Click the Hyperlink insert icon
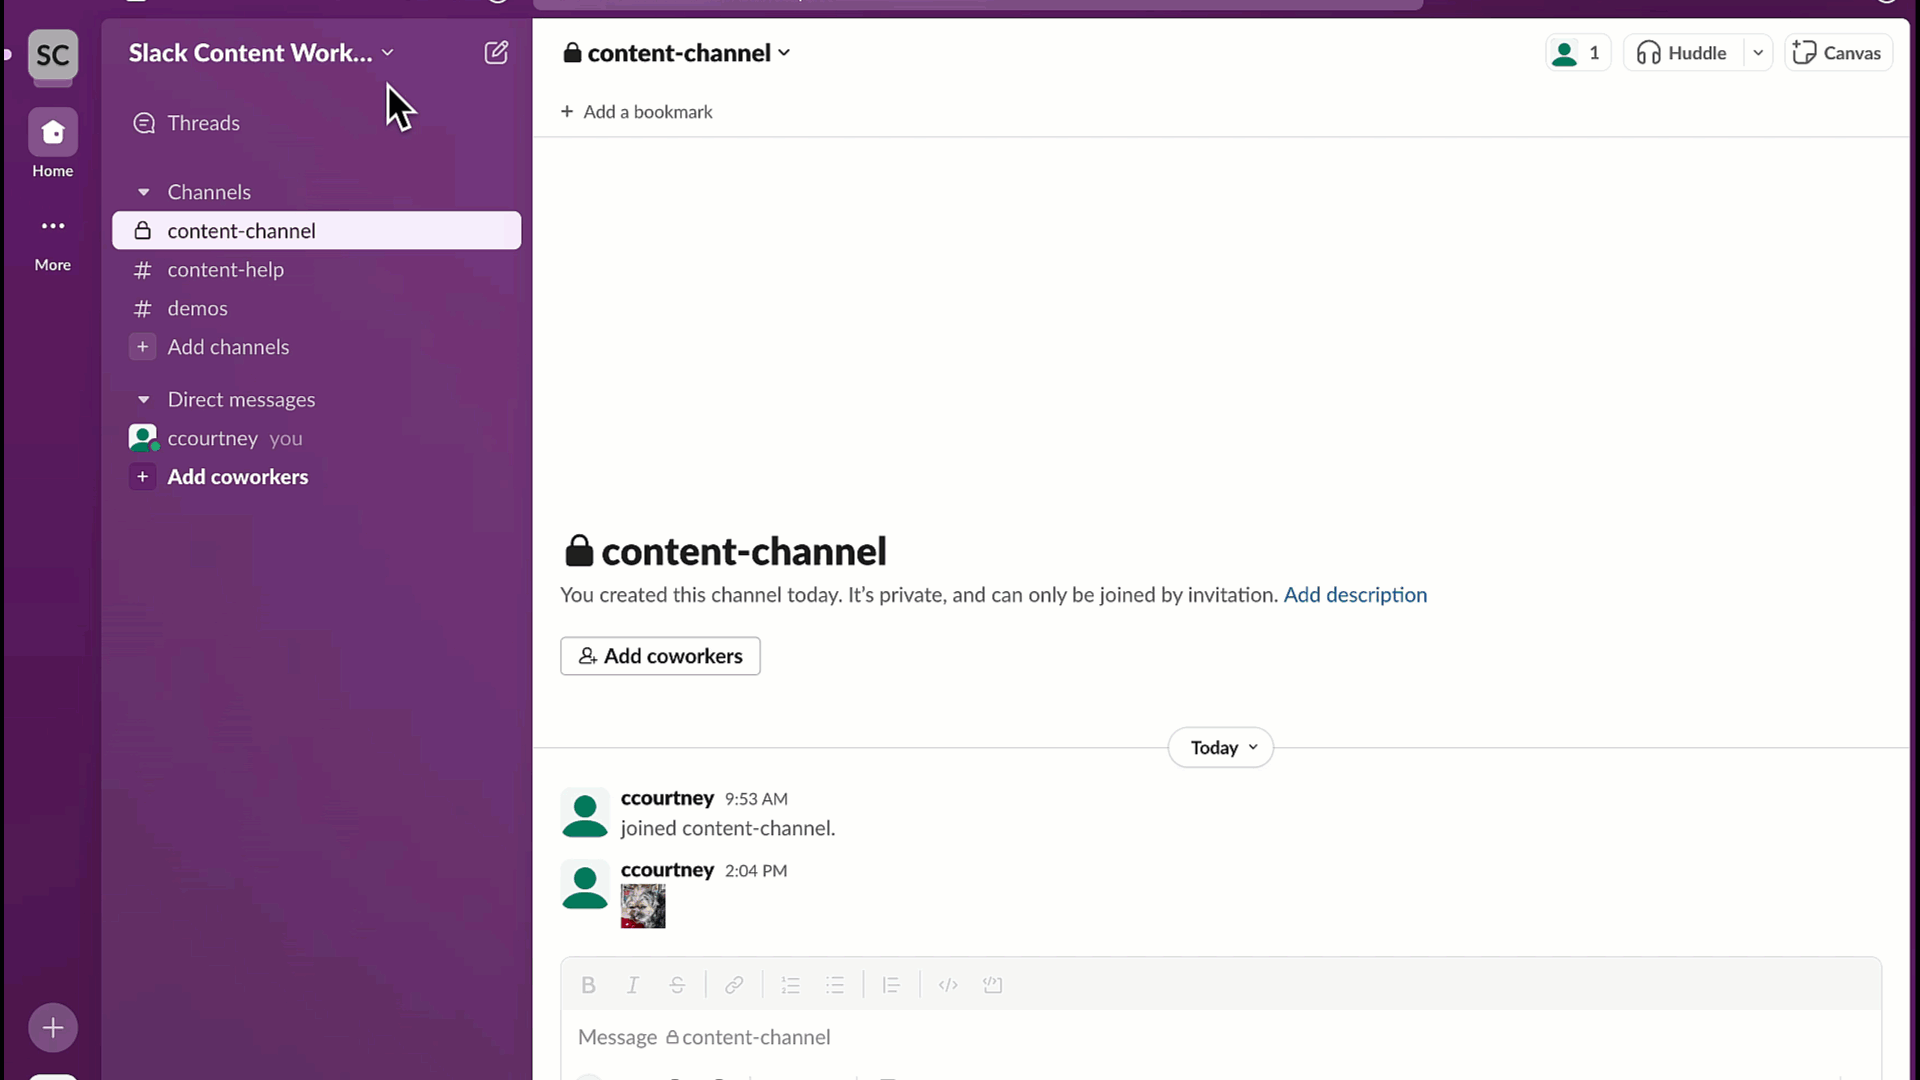1920x1080 pixels. (735, 984)
